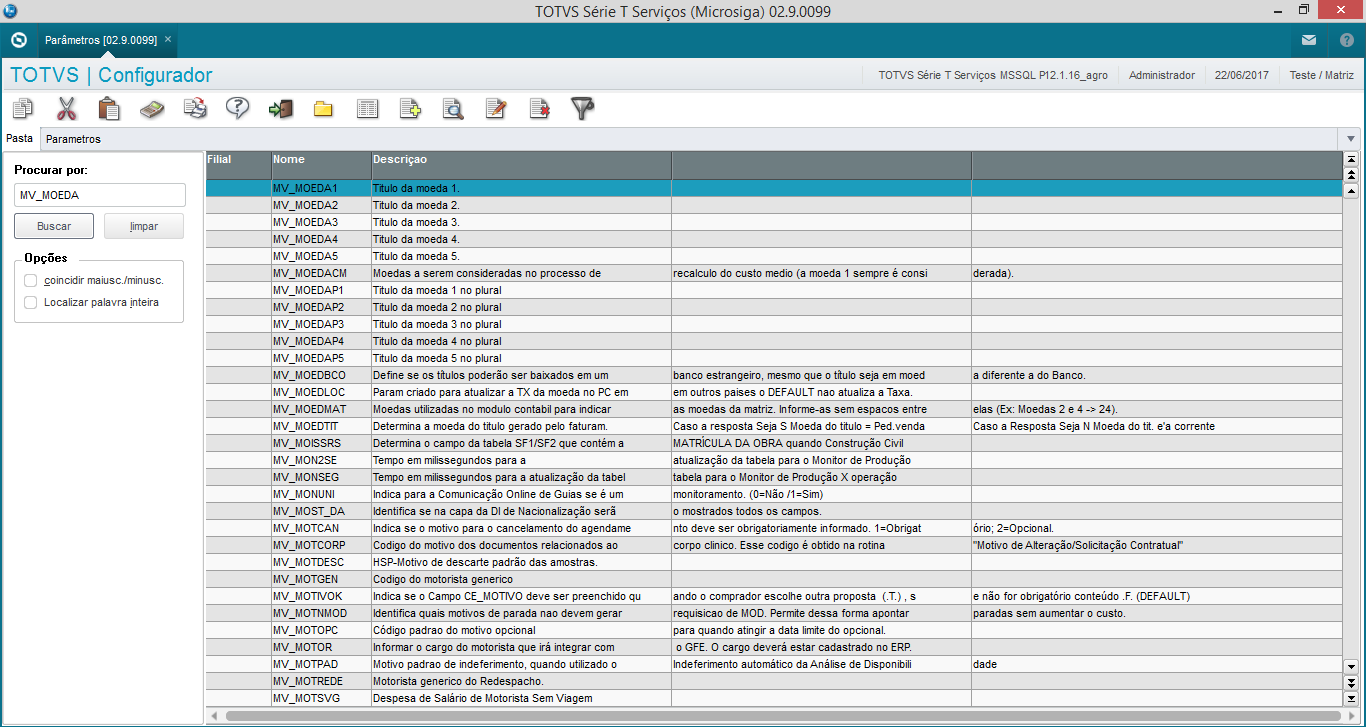
Task: Select the MV_MOTCAN parameter row
Action: pyautogui.click(x=773, y=527)
